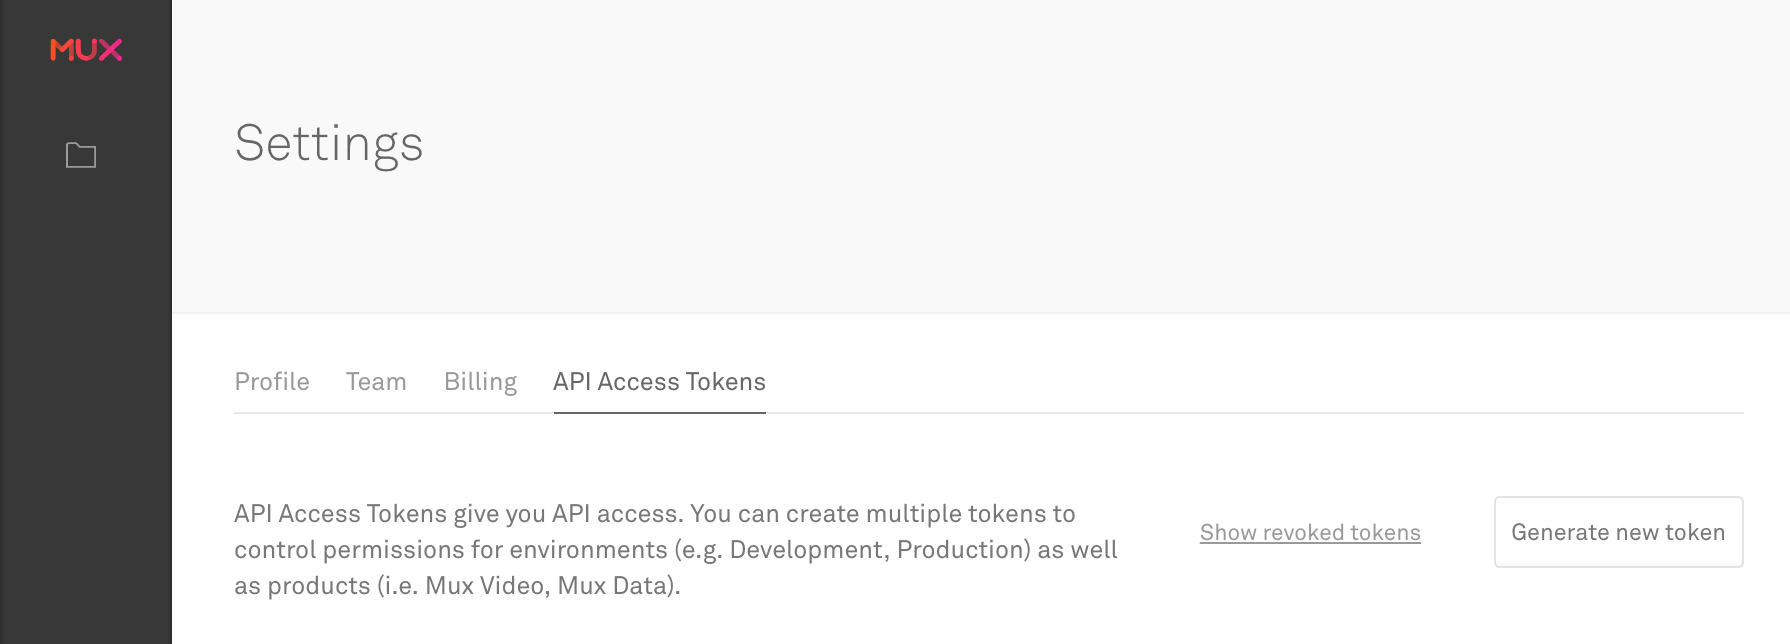Click the Generate new token button

pos(1618,532)
